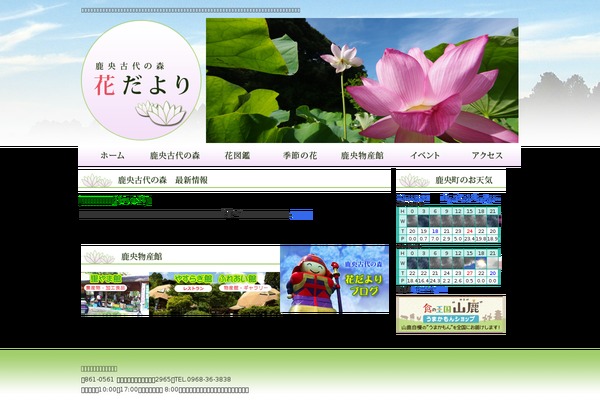
Task: Select the 23.4 precipitation value
Action: 470,239
